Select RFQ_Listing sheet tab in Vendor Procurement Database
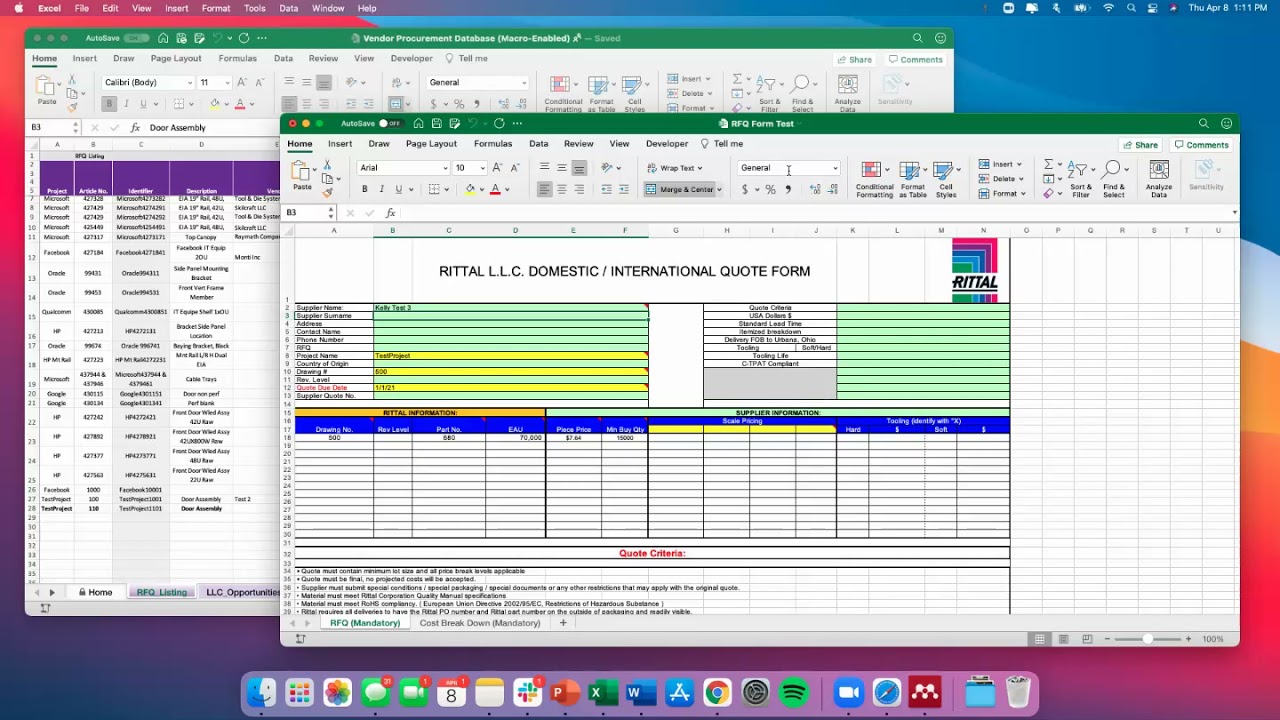The height and width of the screenshot is (720, 1280). 162,592
